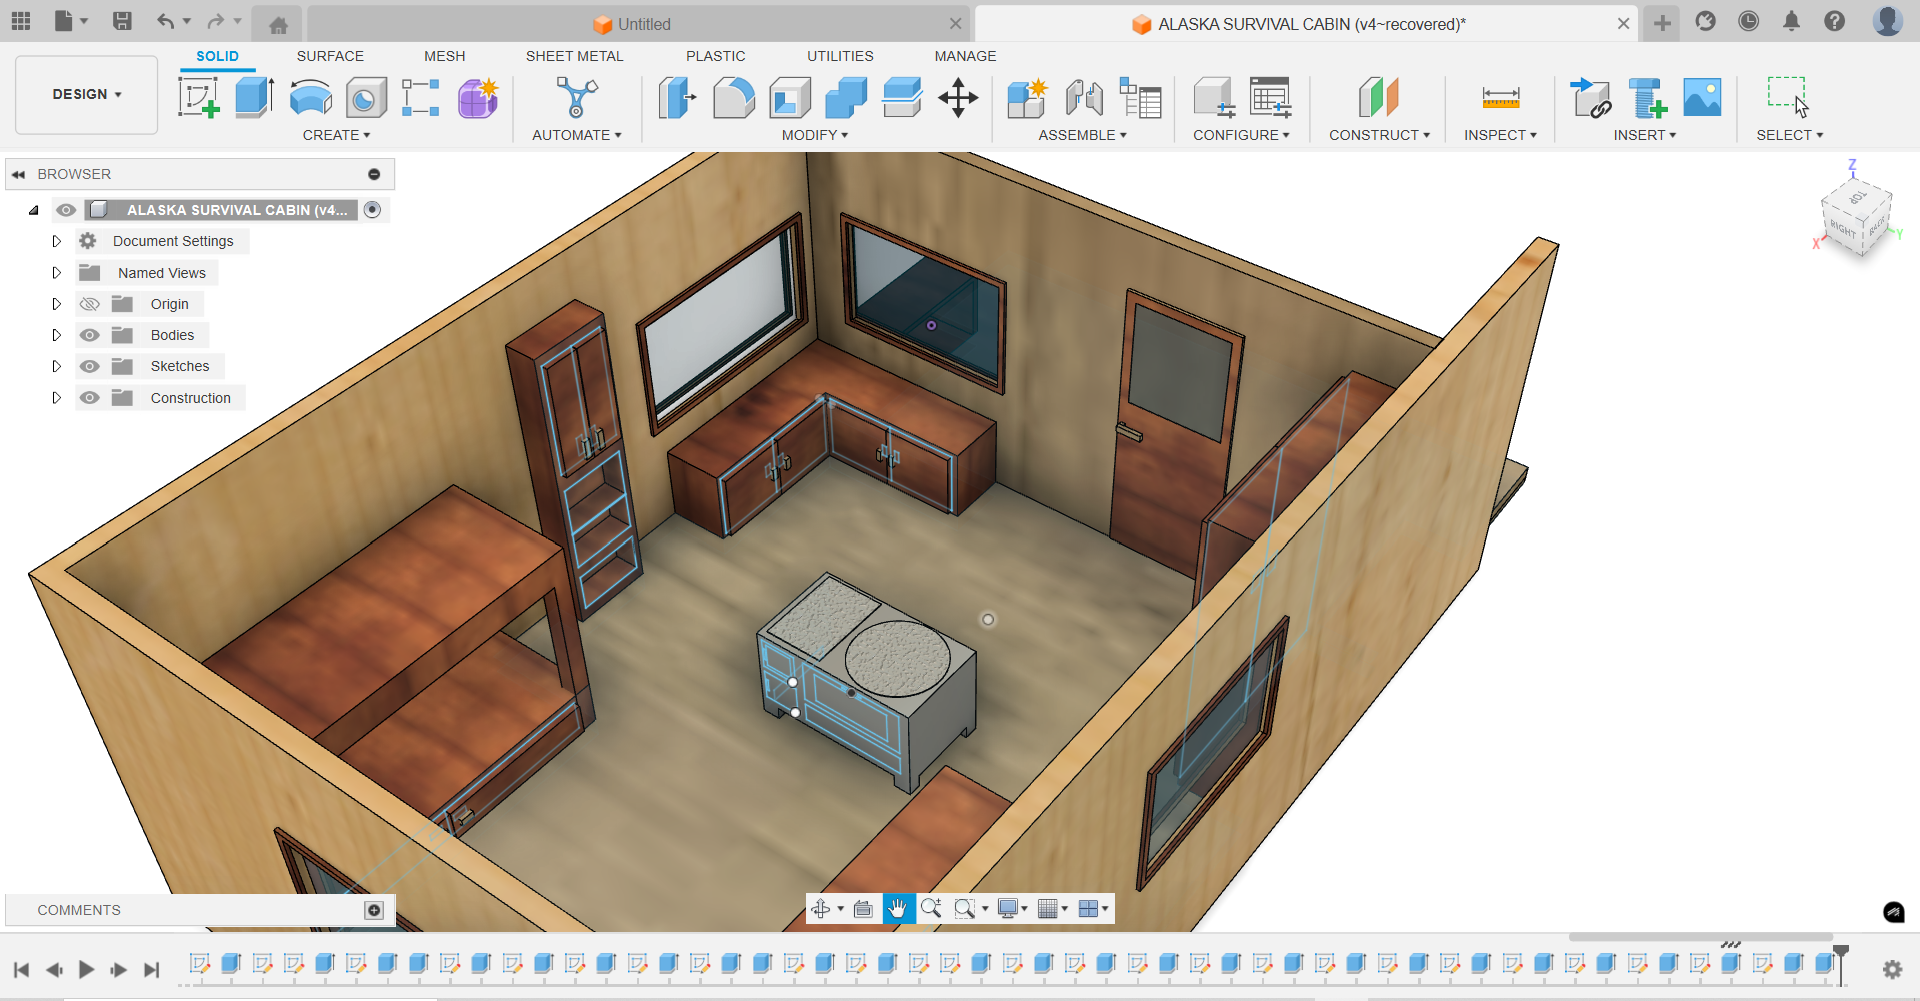1920x1001 pixels.
Task: Activate the Pan hand tool
Action: click(x=897, y=908)
